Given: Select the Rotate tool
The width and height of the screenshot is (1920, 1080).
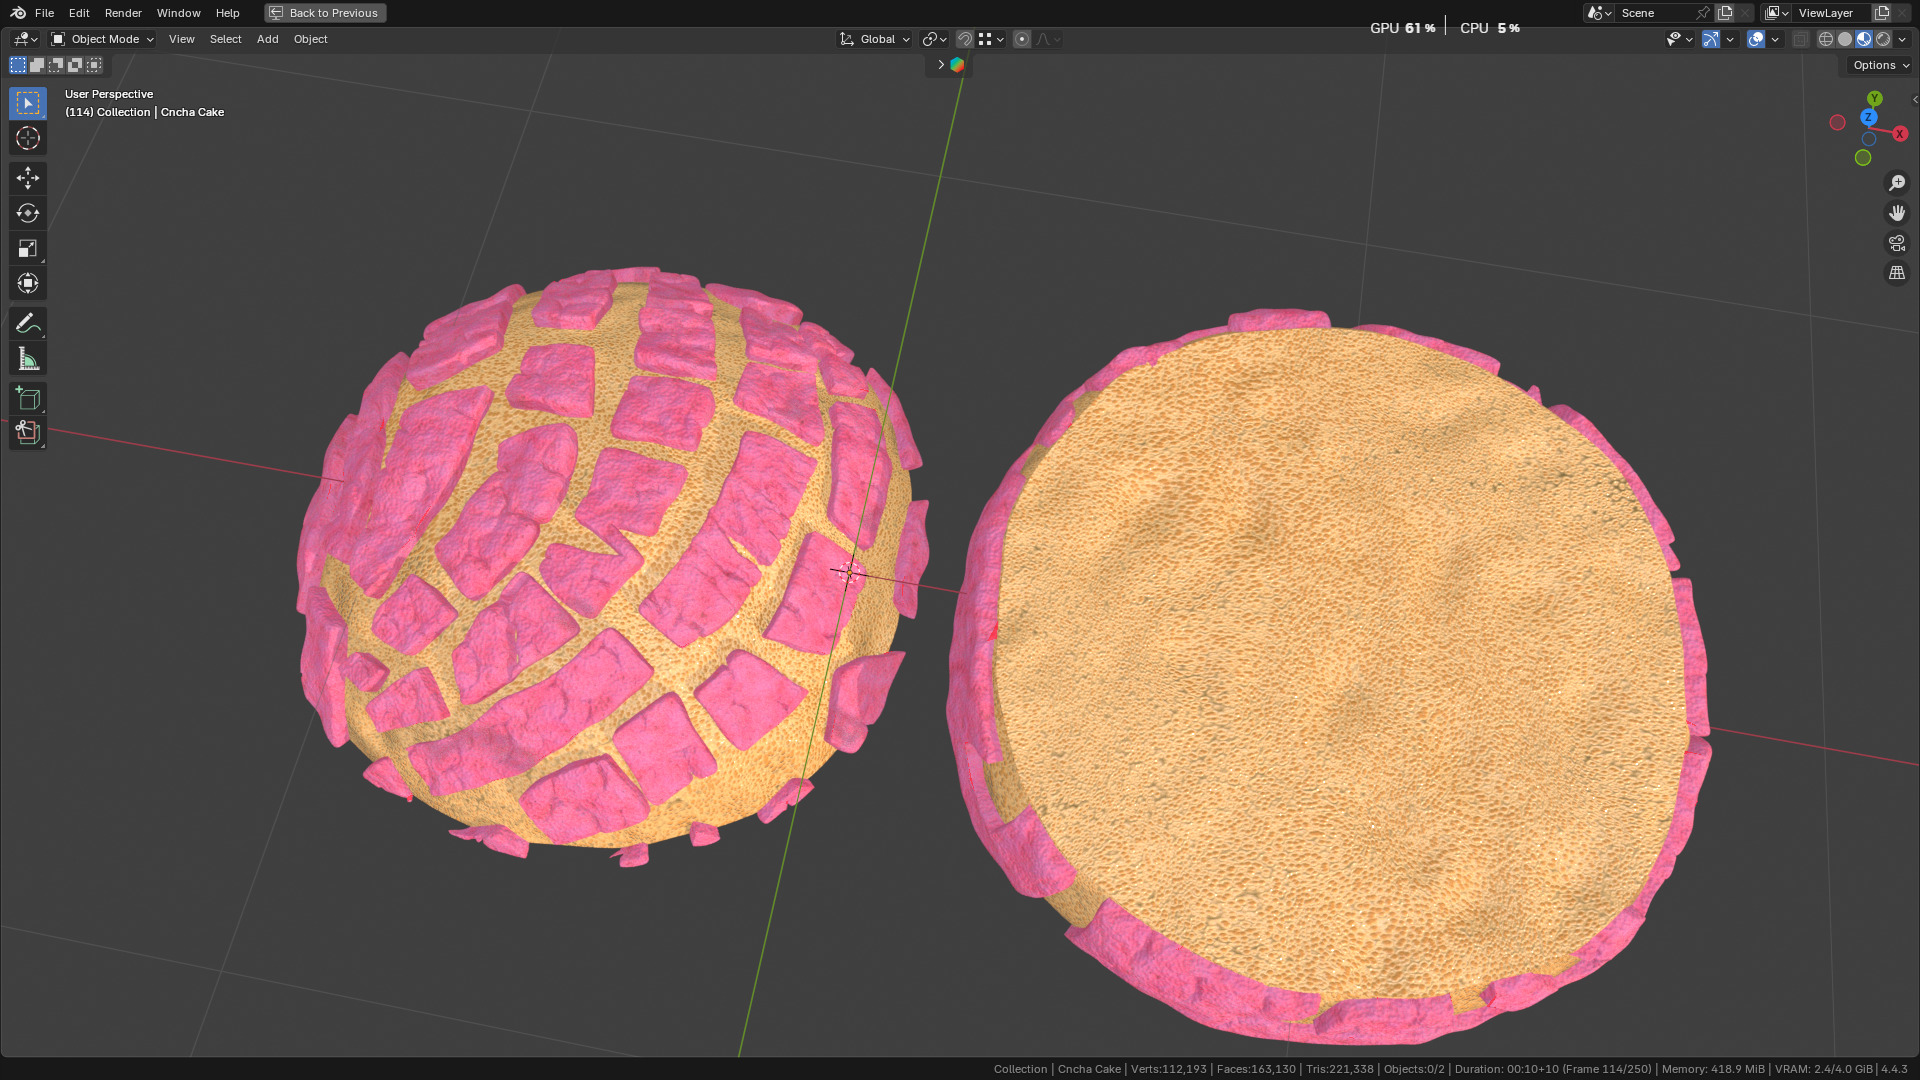Looking at the screenshot, I should [28, 213].
